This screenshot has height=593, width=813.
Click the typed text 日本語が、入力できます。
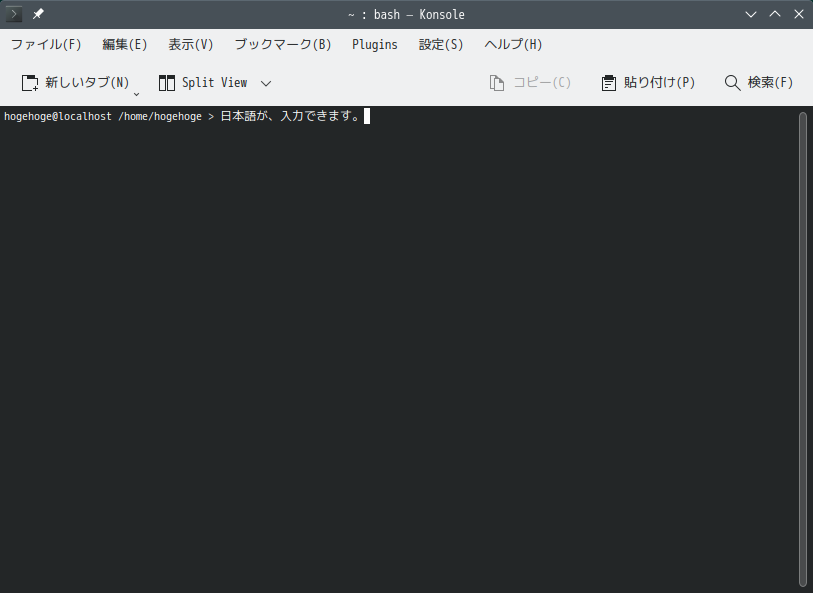(291, 116)
